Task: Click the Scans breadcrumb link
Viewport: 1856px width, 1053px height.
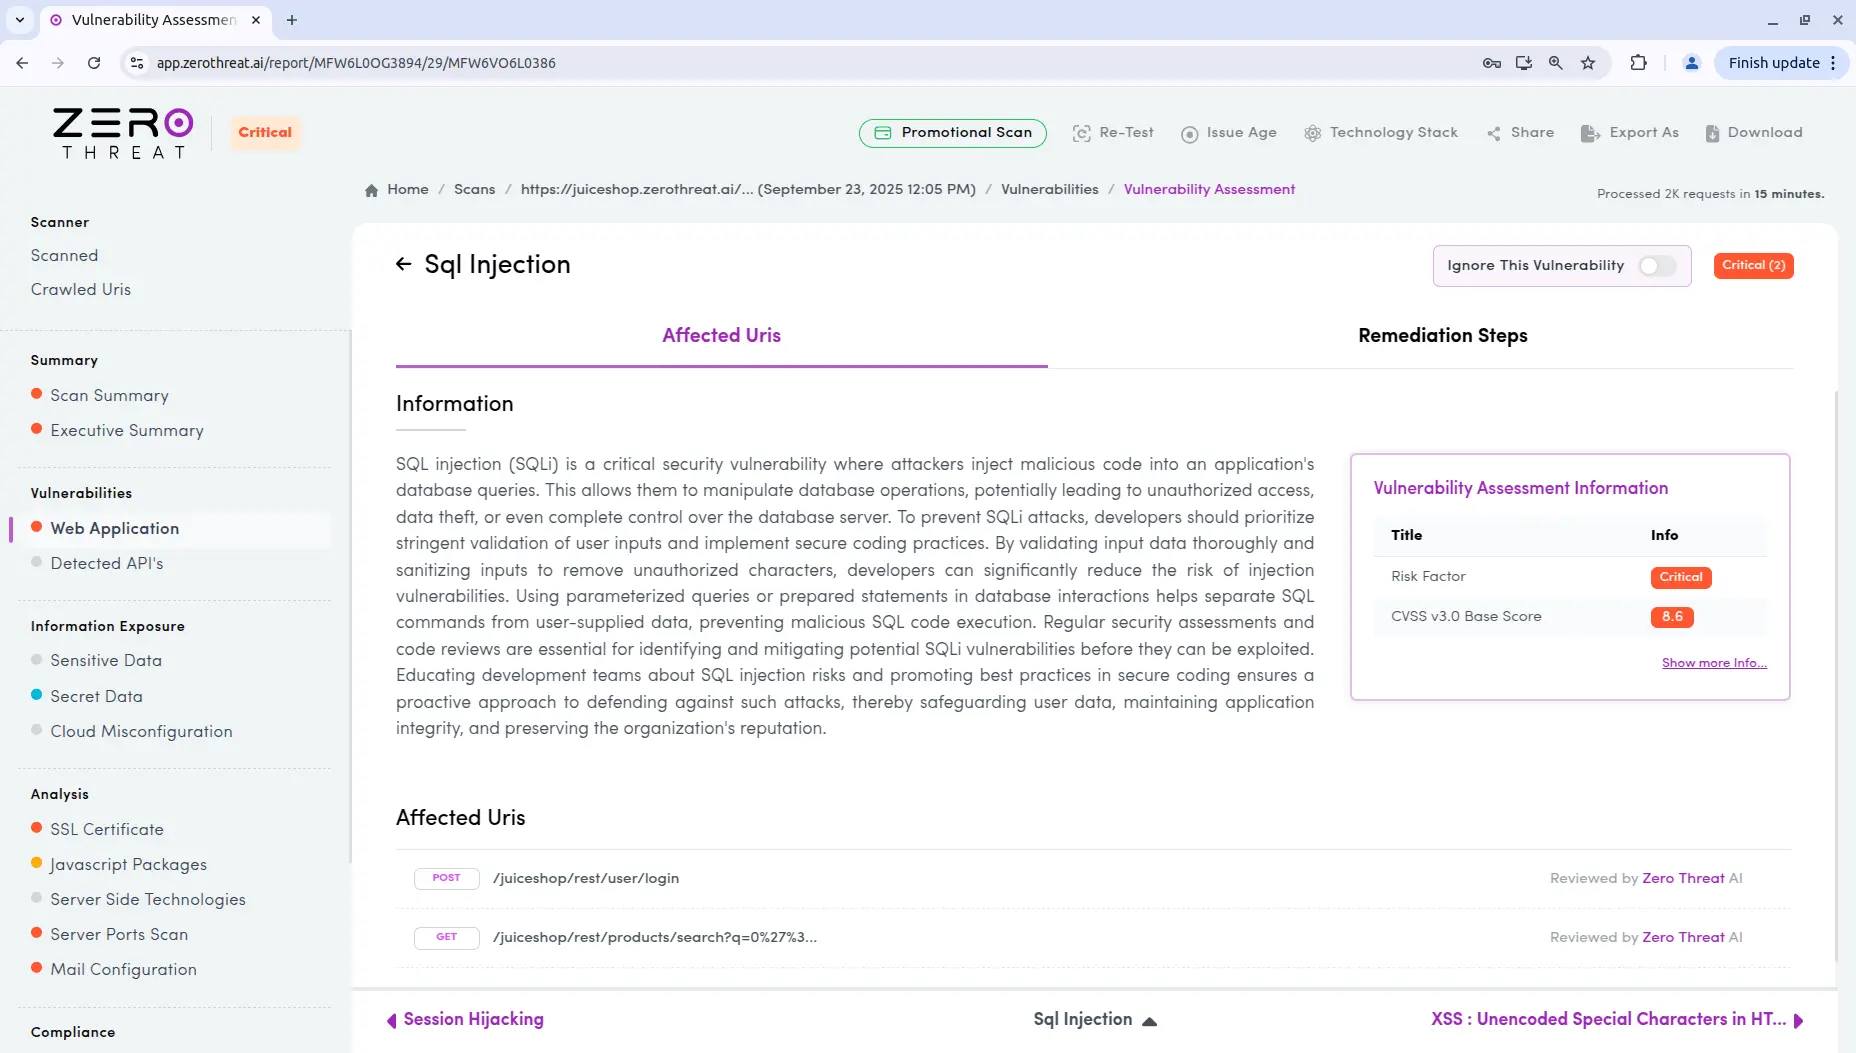Action: (474, 190)
